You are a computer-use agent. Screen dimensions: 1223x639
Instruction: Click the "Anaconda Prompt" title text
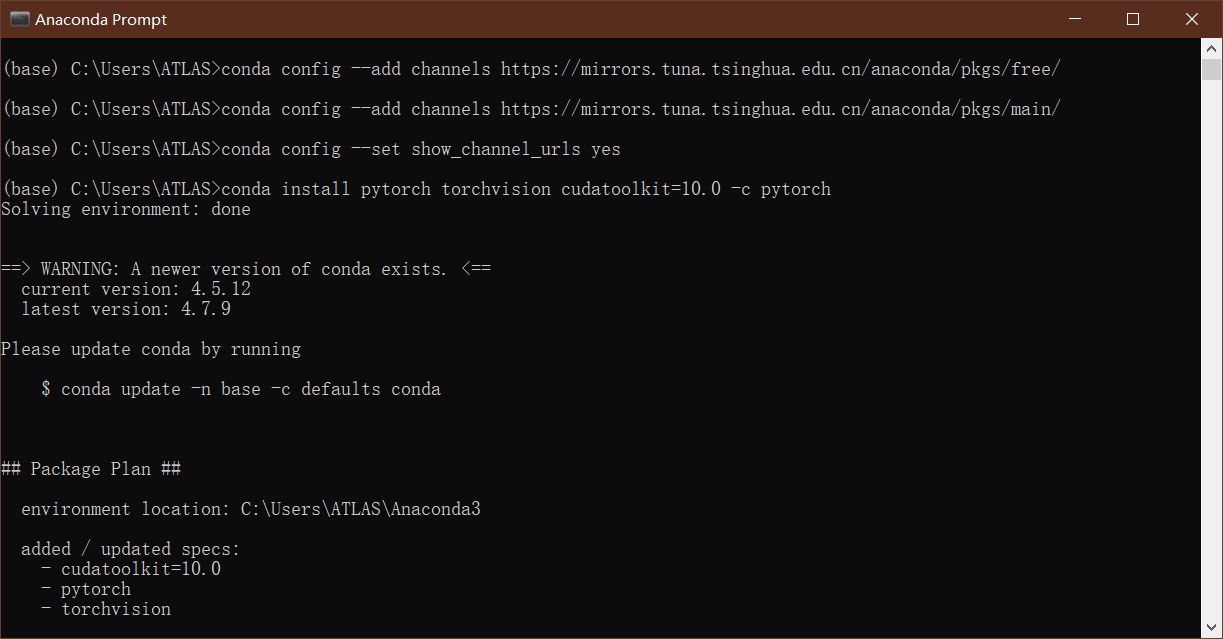click(101, 19)
